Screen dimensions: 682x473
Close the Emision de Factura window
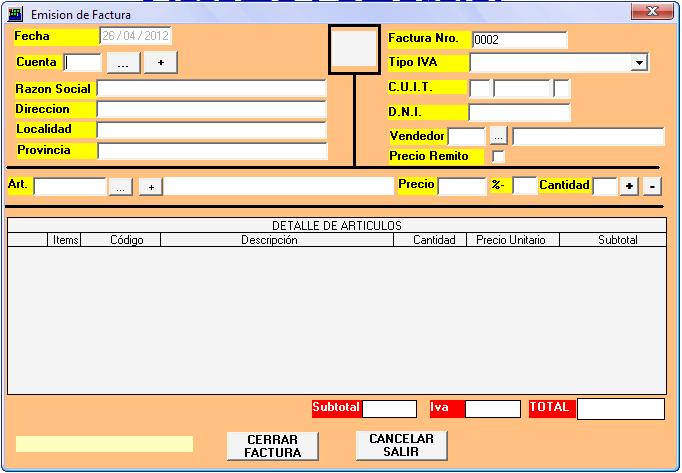click(x=653, y=13)
